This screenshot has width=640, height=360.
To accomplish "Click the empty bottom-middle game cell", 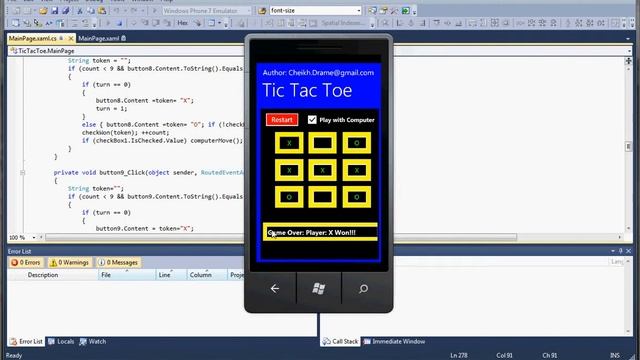I will (322, 197).
